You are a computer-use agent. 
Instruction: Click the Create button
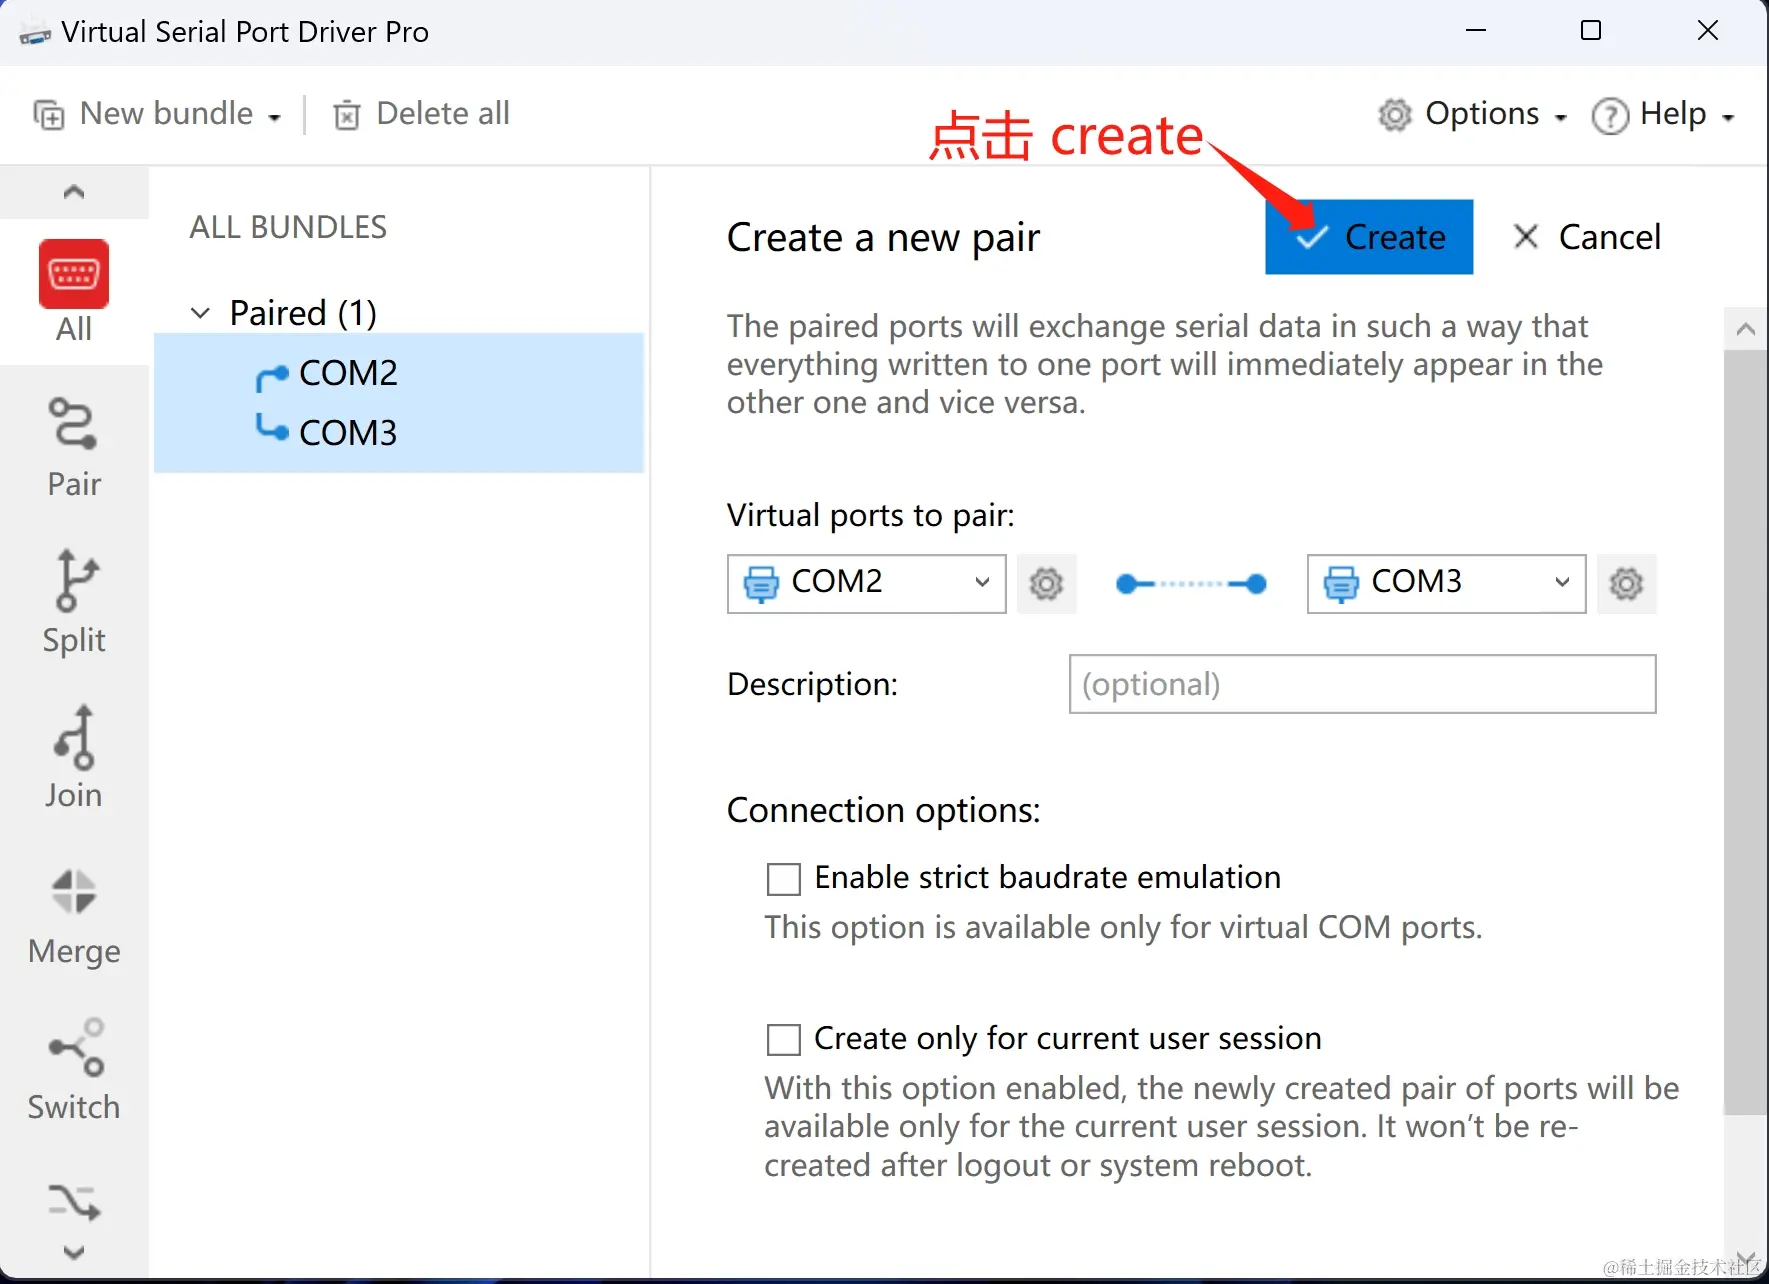click(1369, 237)
